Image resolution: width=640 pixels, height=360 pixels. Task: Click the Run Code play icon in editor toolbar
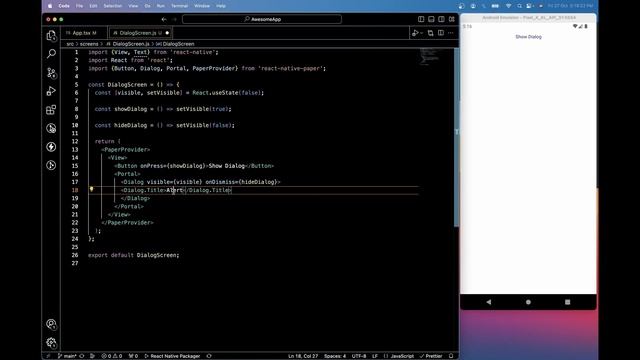coord(415,33)
